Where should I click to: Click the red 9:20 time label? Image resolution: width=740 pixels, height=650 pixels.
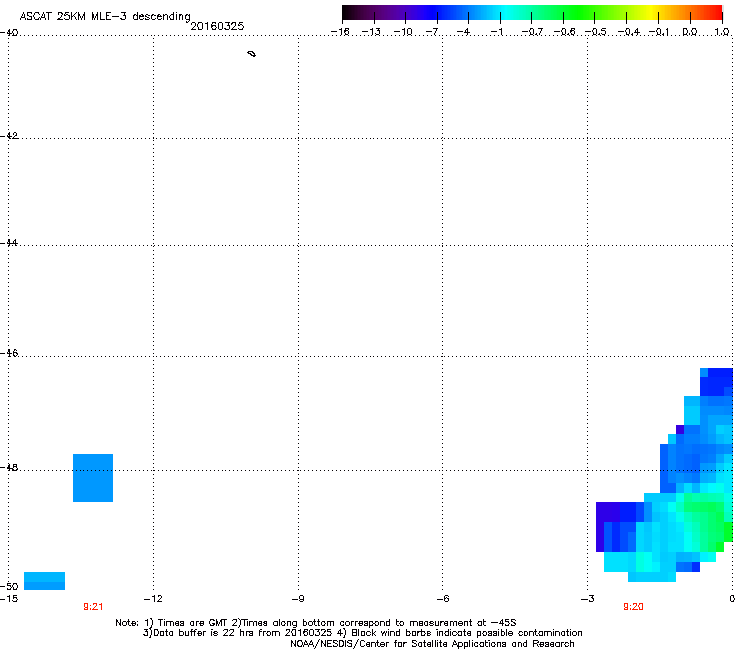click(633, 607)
